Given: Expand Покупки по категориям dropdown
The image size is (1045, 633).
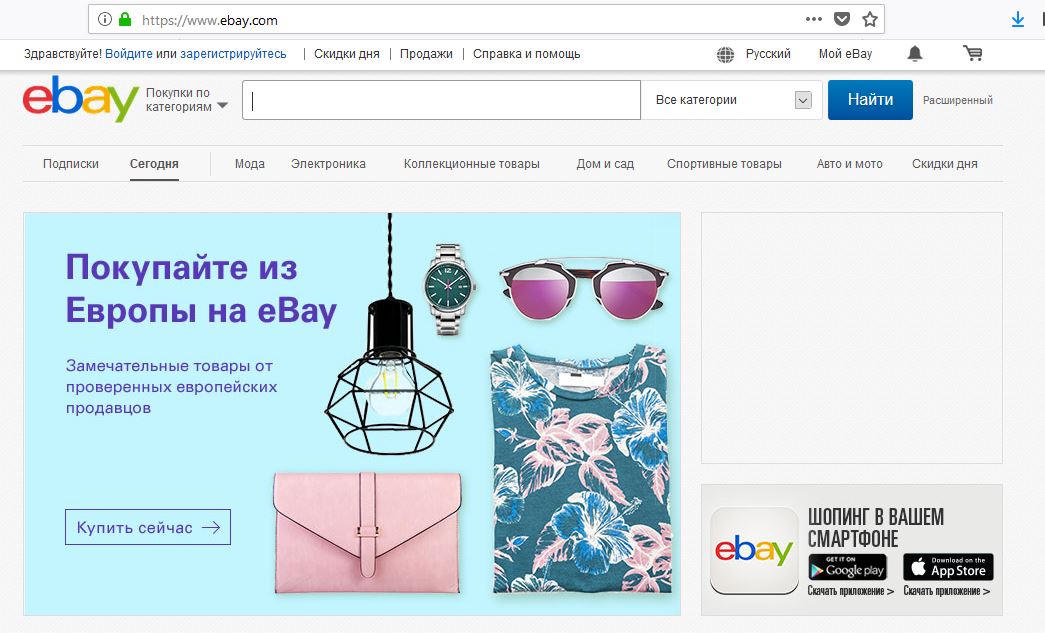Looking at the screenshot, I should 187,100.
